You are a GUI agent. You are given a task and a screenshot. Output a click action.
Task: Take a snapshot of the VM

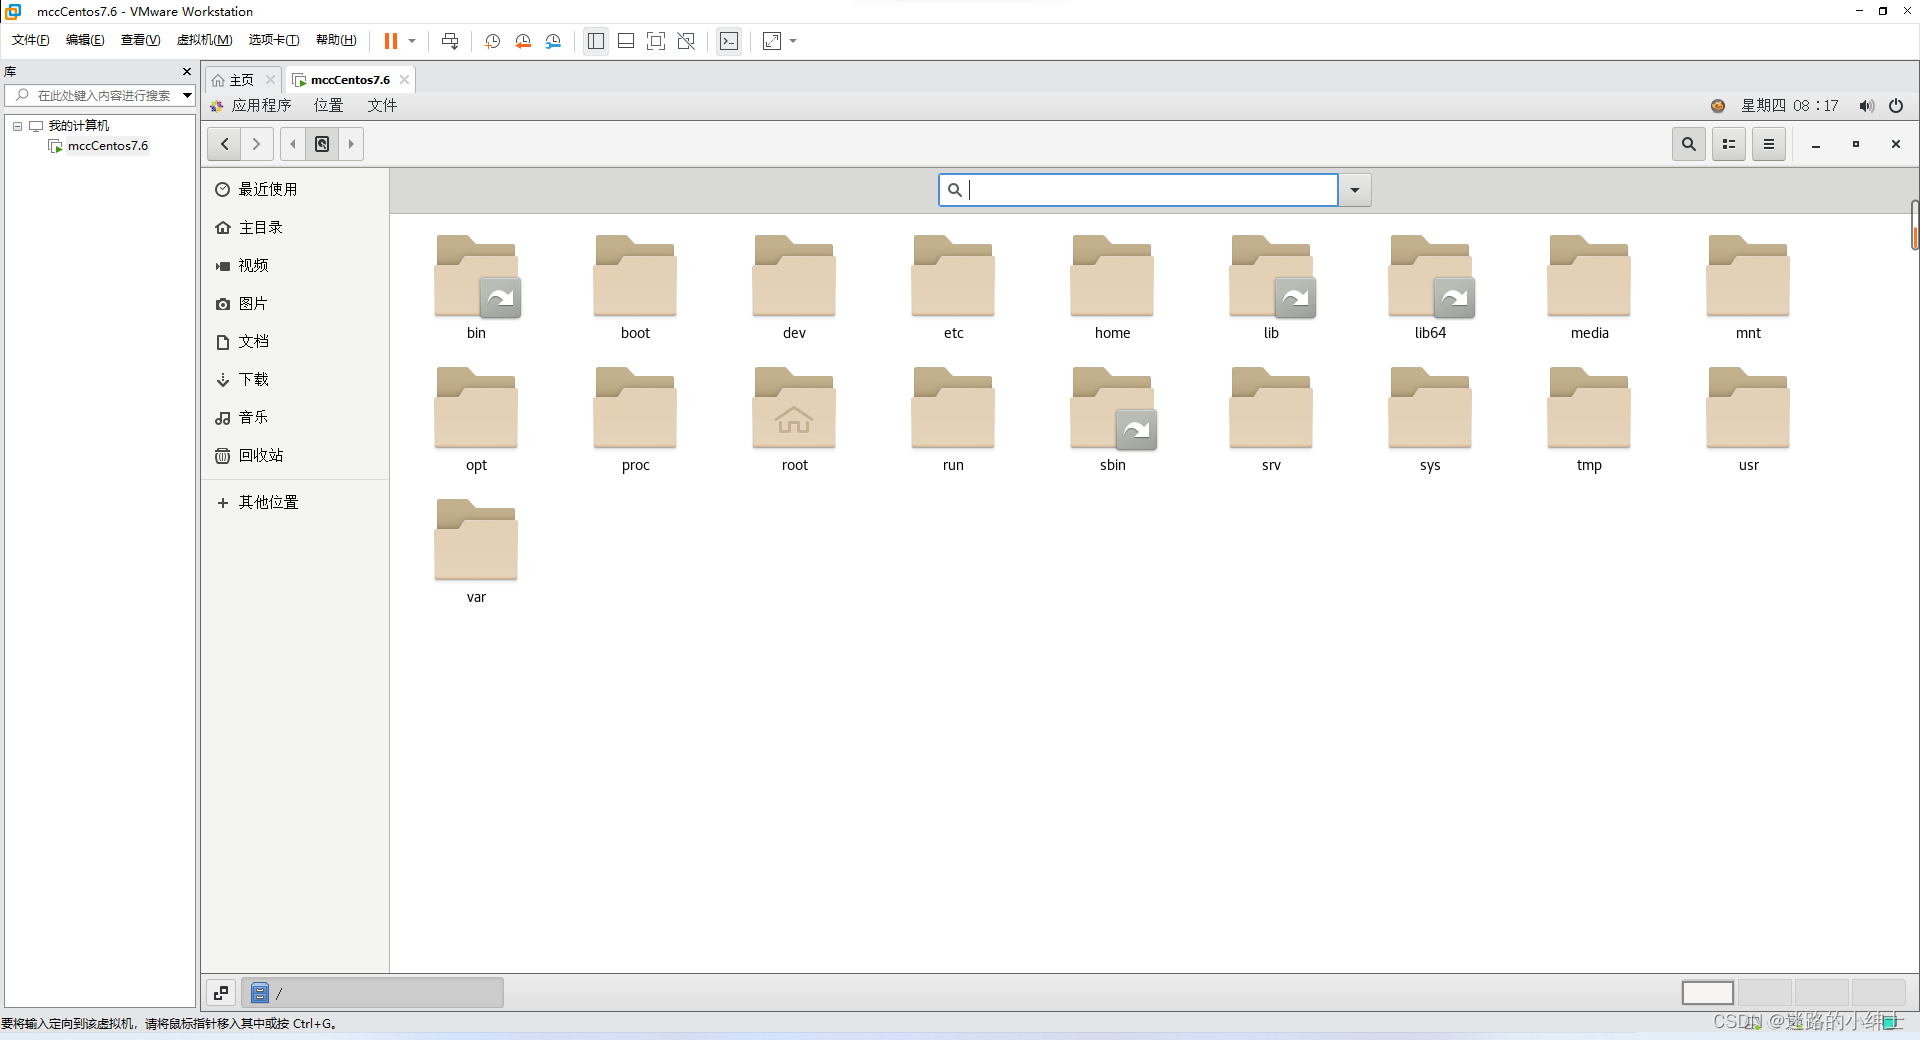493,41
